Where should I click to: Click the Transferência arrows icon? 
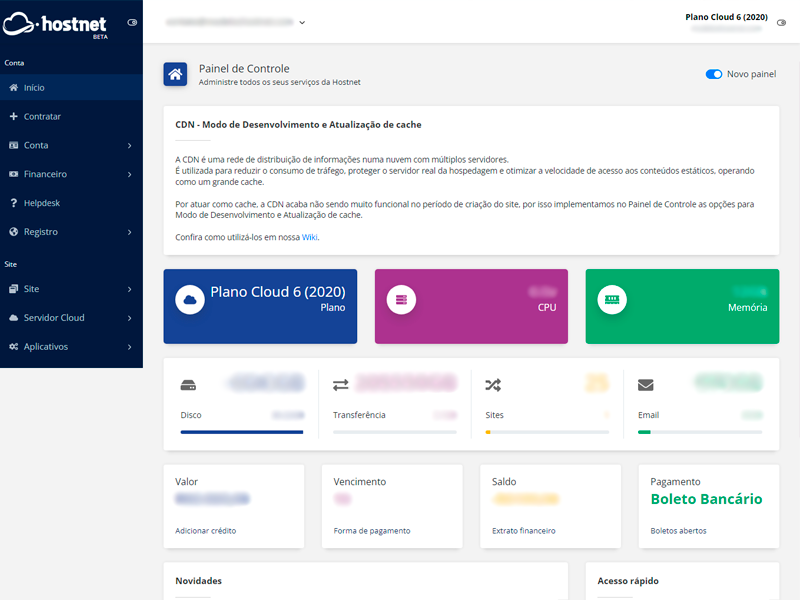[341, 385]
